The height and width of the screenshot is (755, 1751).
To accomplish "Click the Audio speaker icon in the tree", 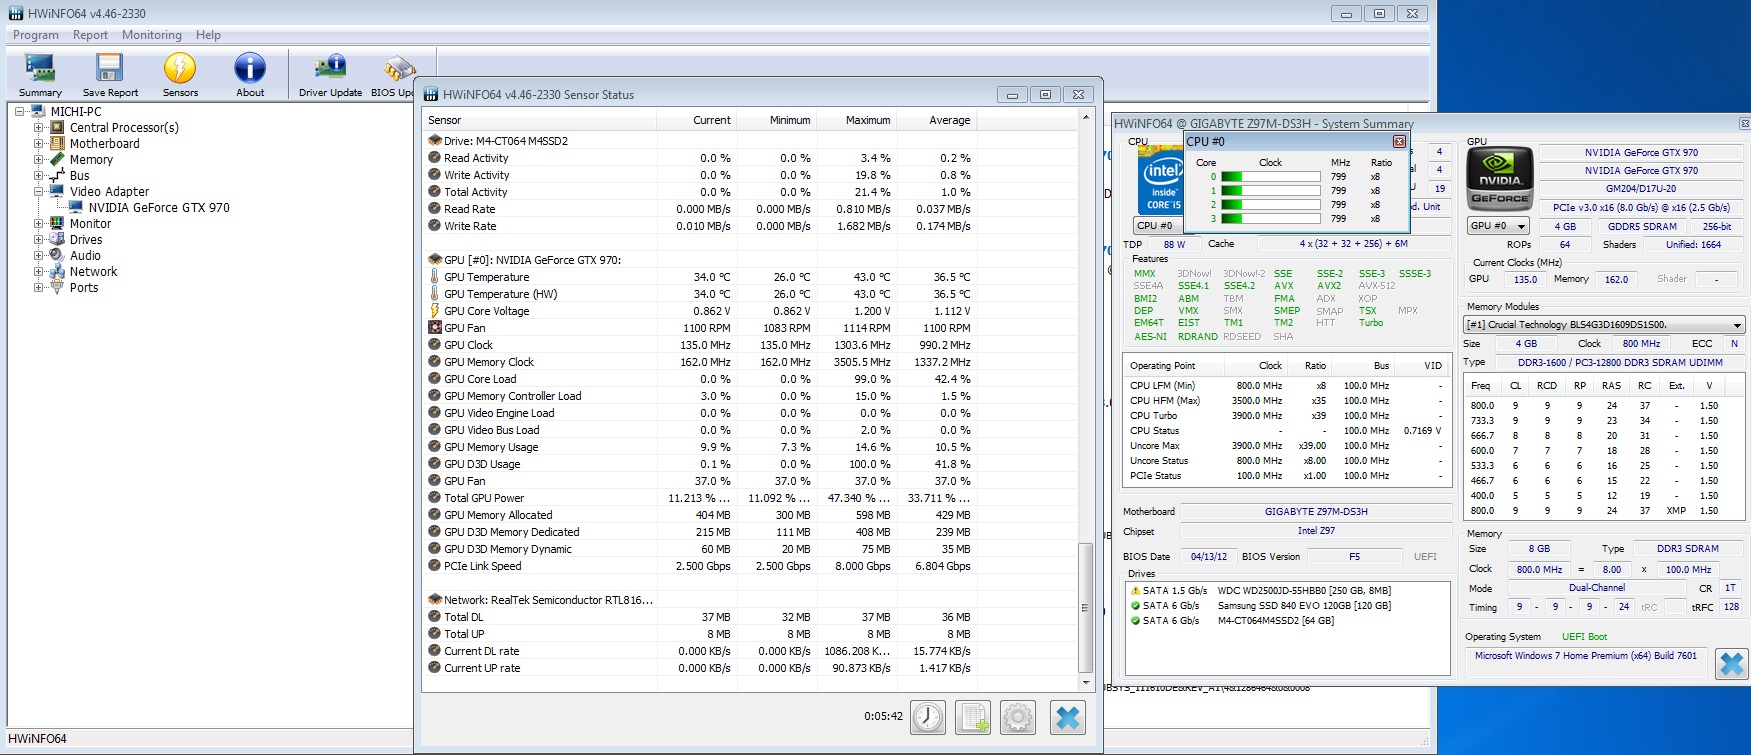I will 57,255.
